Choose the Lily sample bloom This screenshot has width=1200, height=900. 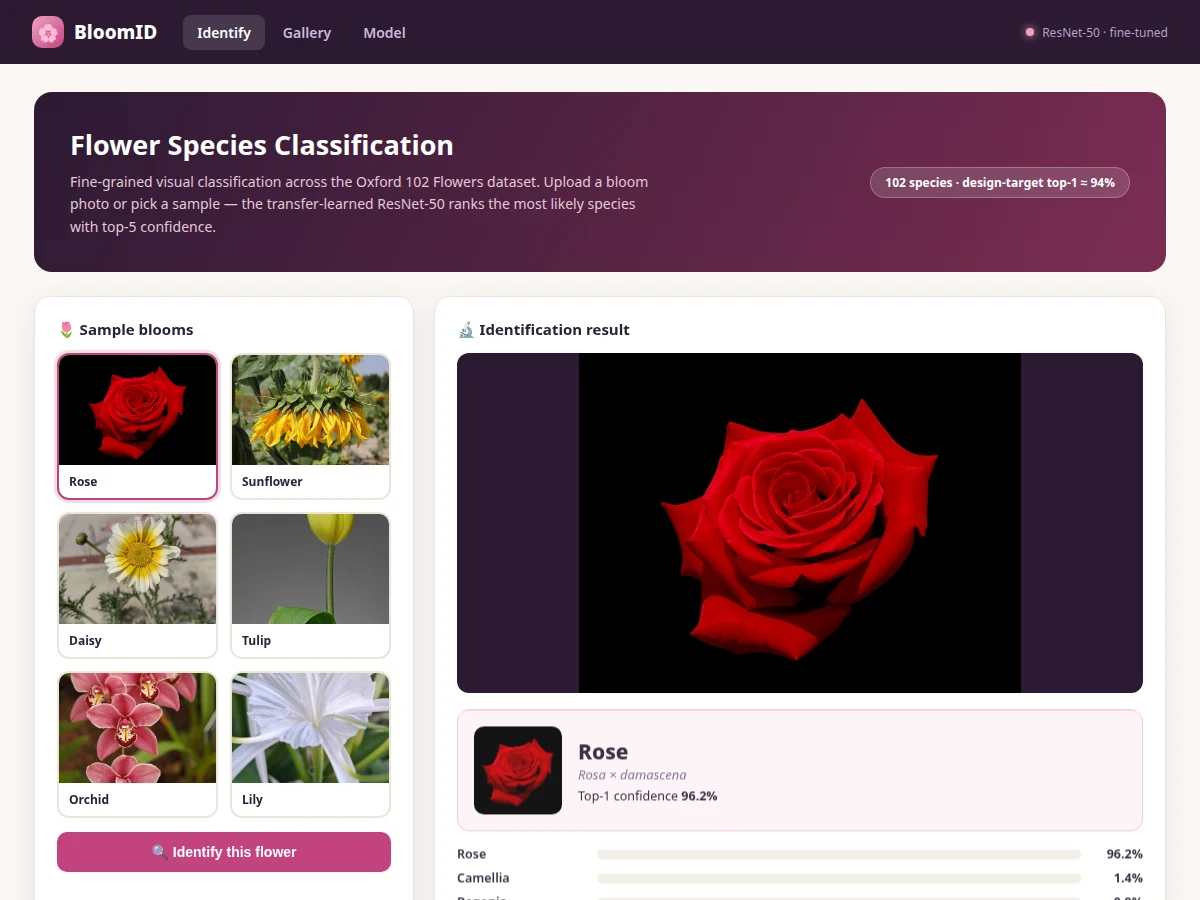click(x=310, y=744)
